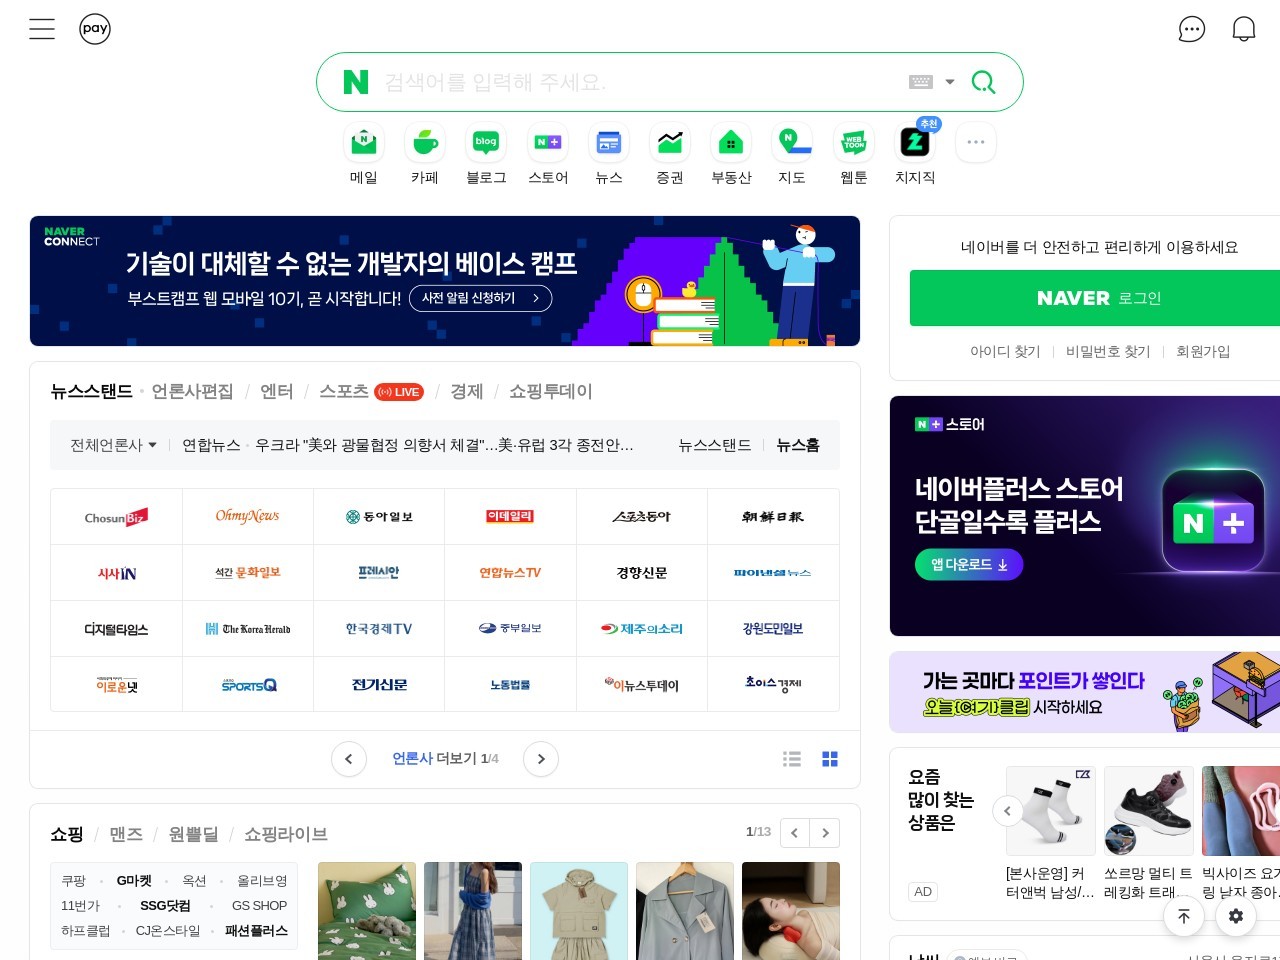Open the Naver Pay icon
Image resolution: width=1280 pixels, height=960 pixels.
coord(95,29)
